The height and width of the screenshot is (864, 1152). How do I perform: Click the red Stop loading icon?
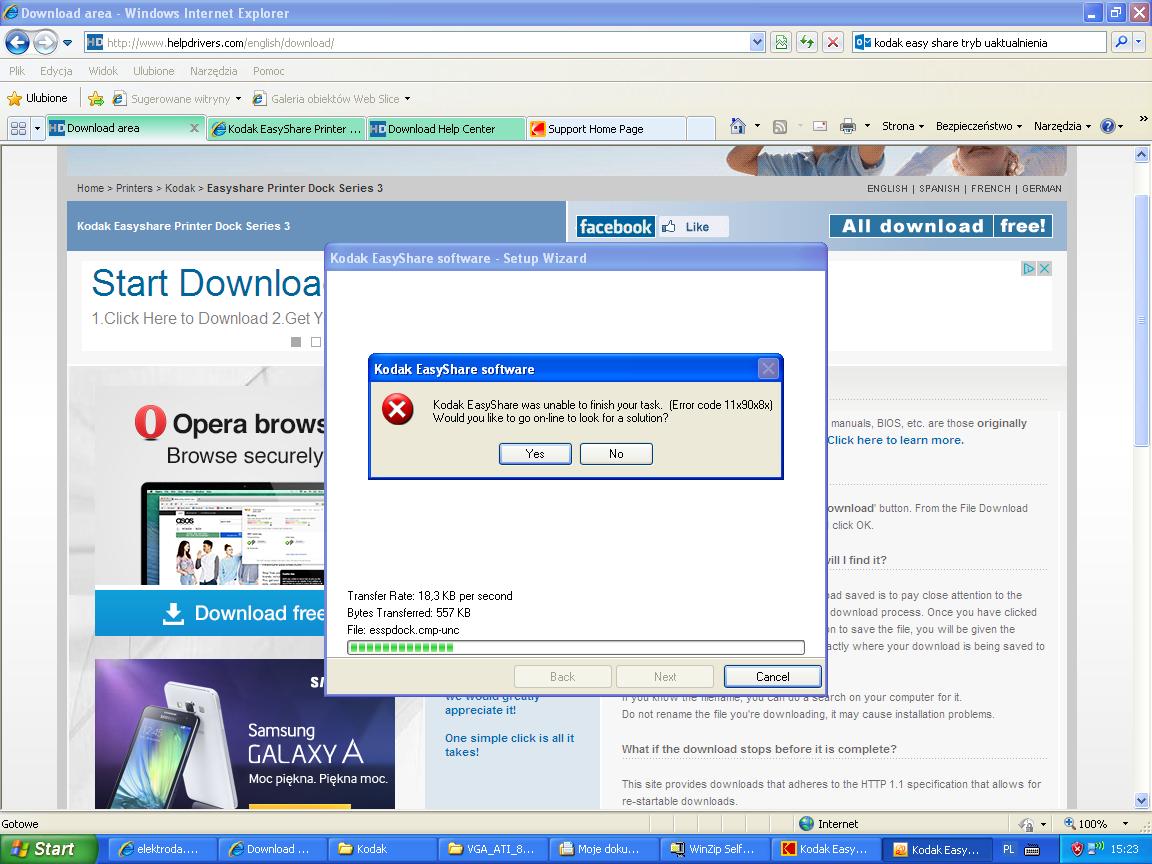pos(832,43)
